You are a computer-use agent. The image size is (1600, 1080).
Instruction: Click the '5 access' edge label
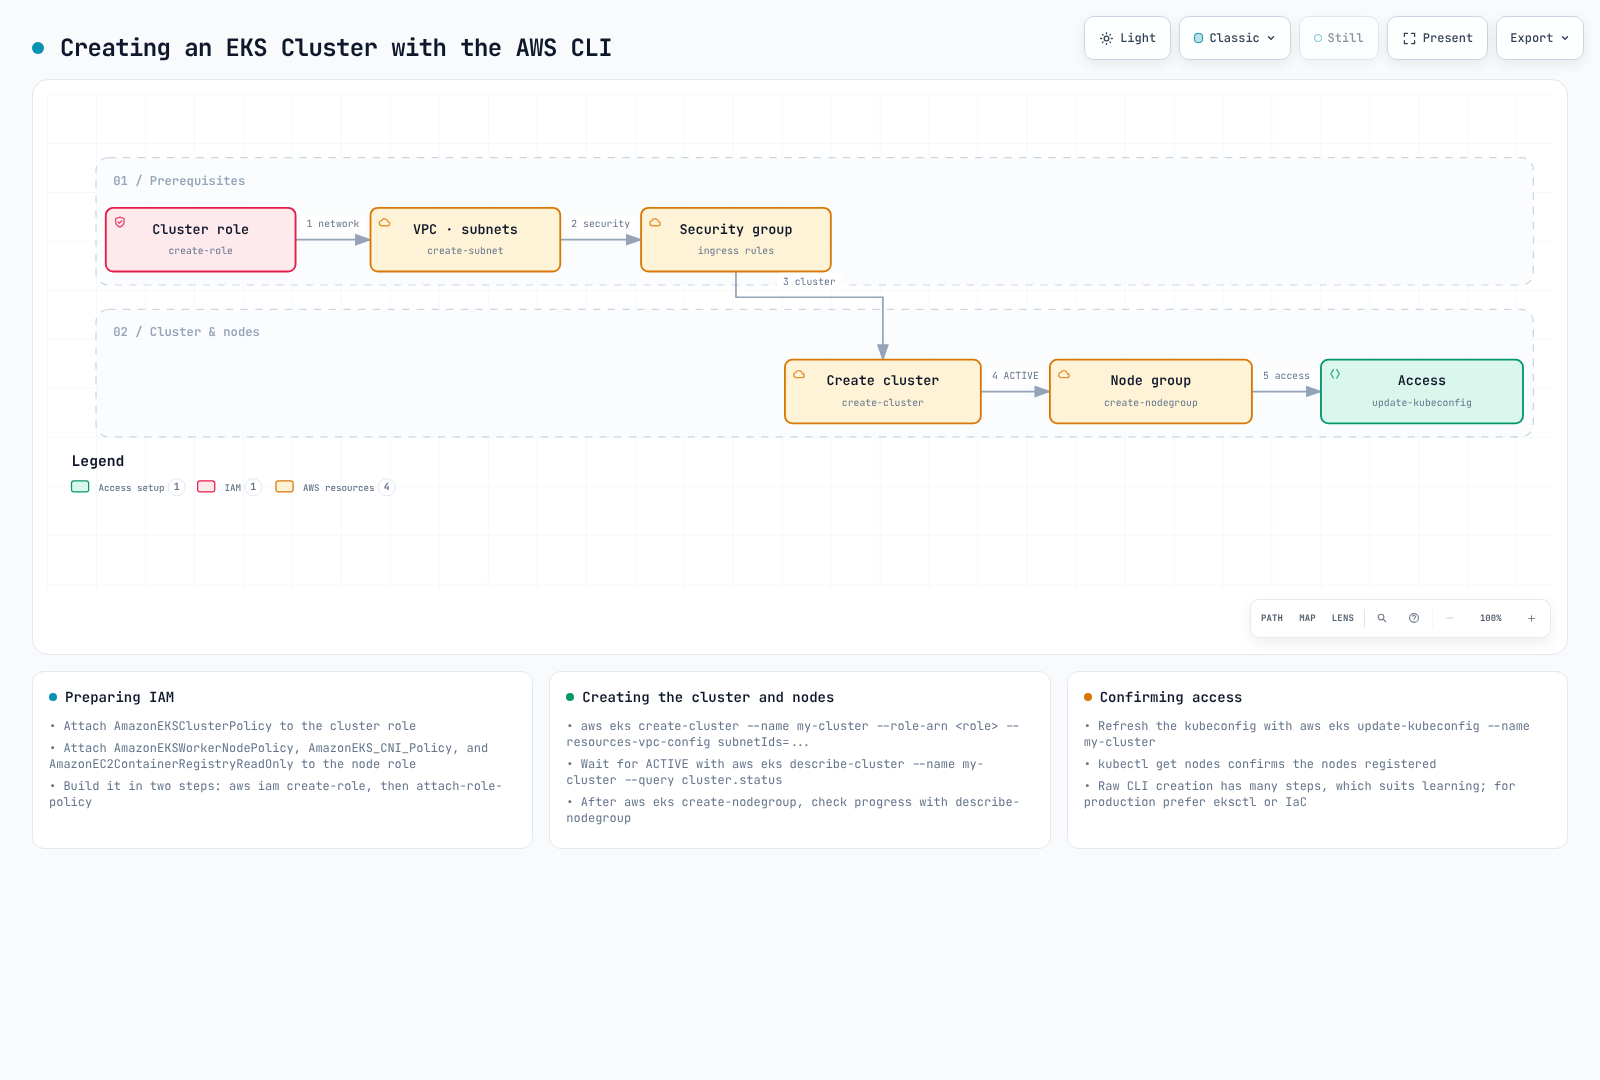pyautogui.click(x=1286, y=376)
